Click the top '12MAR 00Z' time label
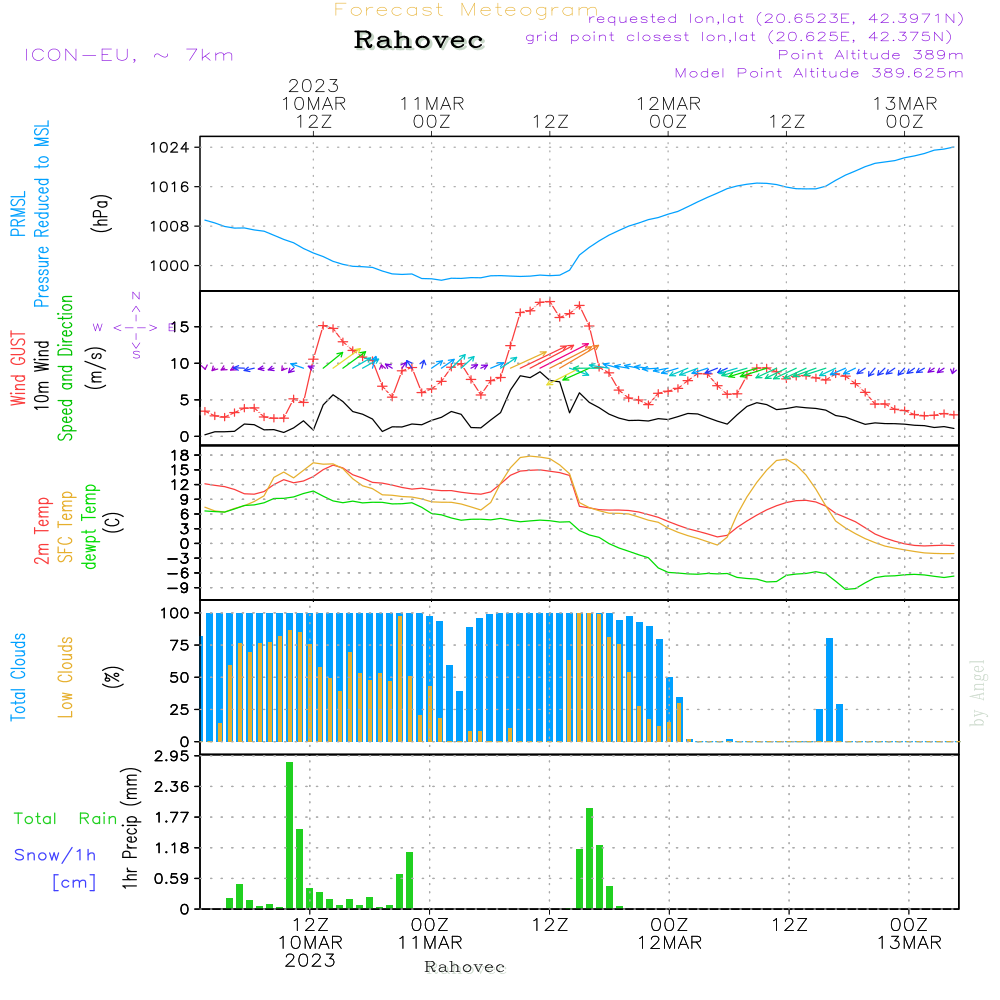The image size is (1000, 1000). (668, 113)
